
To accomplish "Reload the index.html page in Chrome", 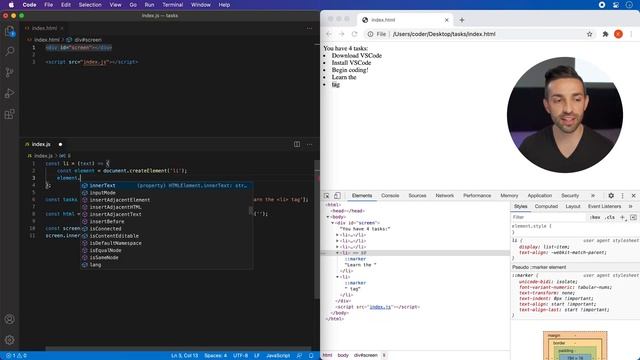I will click(354, 34).
